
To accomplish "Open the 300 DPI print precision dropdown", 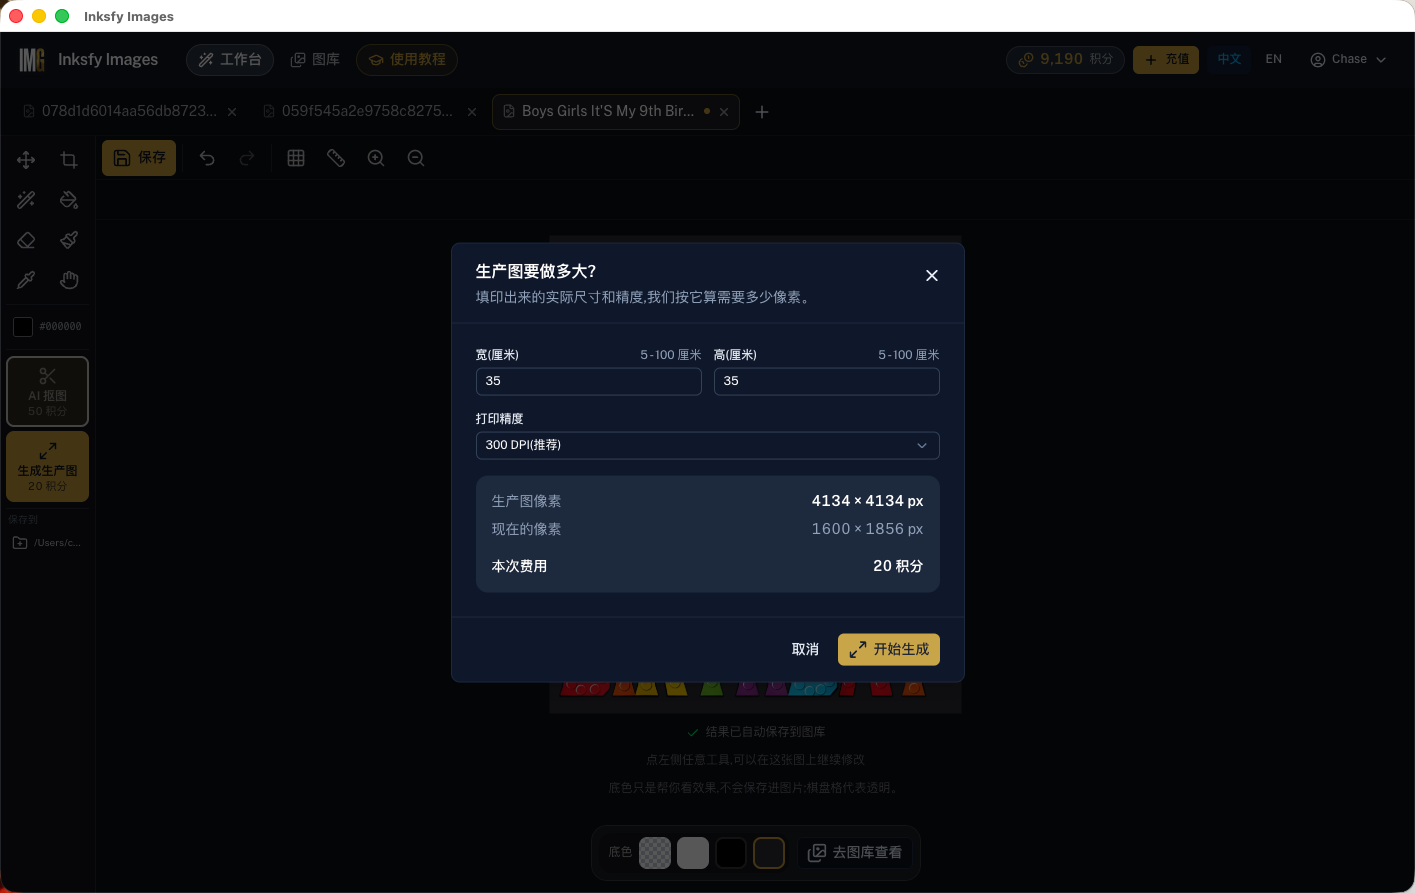I will [x=708, y=445].
